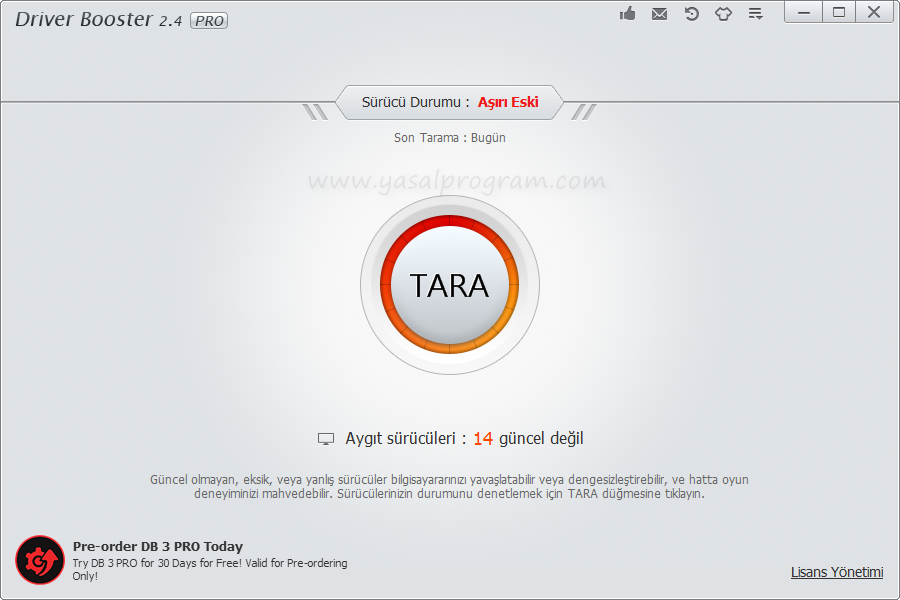
Task: Click the Son Tarama : Bugün text
Action: [x=449, y=138]
